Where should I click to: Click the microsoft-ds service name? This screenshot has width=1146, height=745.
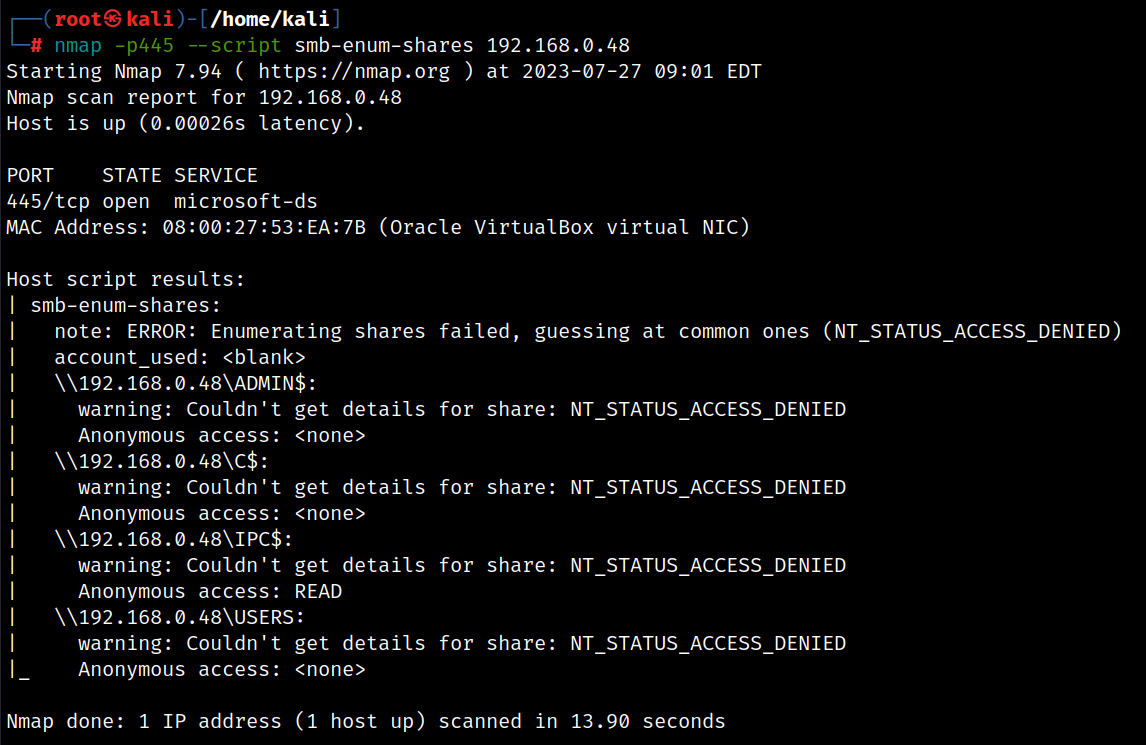[246, 202]
